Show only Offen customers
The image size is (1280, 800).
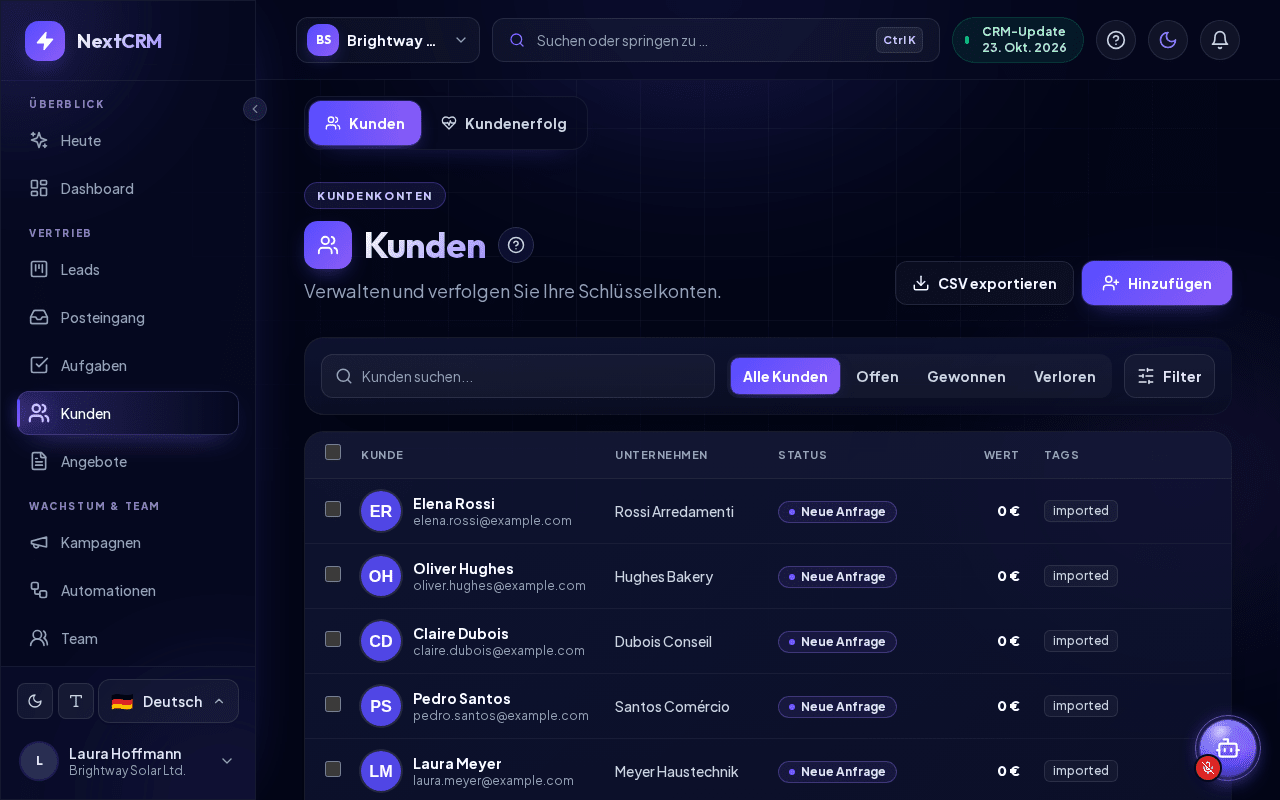click(877, 376)
